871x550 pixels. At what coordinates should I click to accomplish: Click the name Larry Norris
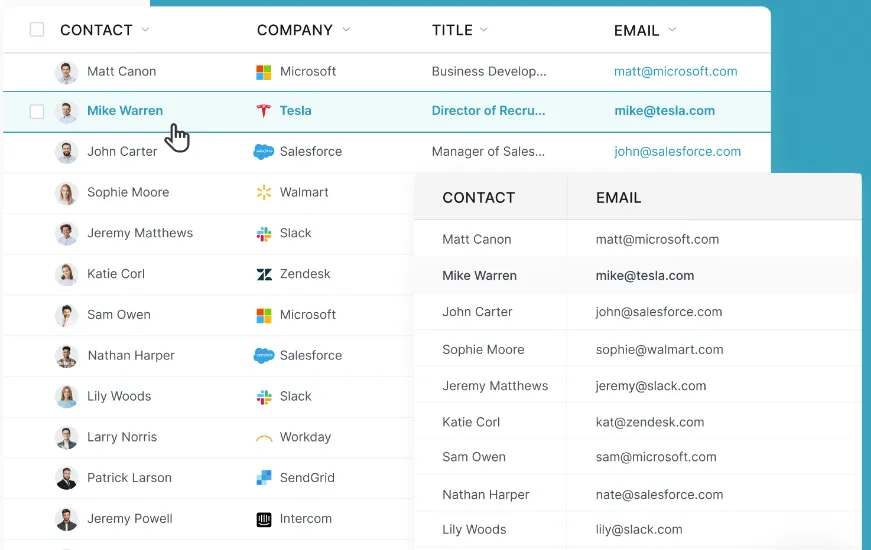(122, 437)
